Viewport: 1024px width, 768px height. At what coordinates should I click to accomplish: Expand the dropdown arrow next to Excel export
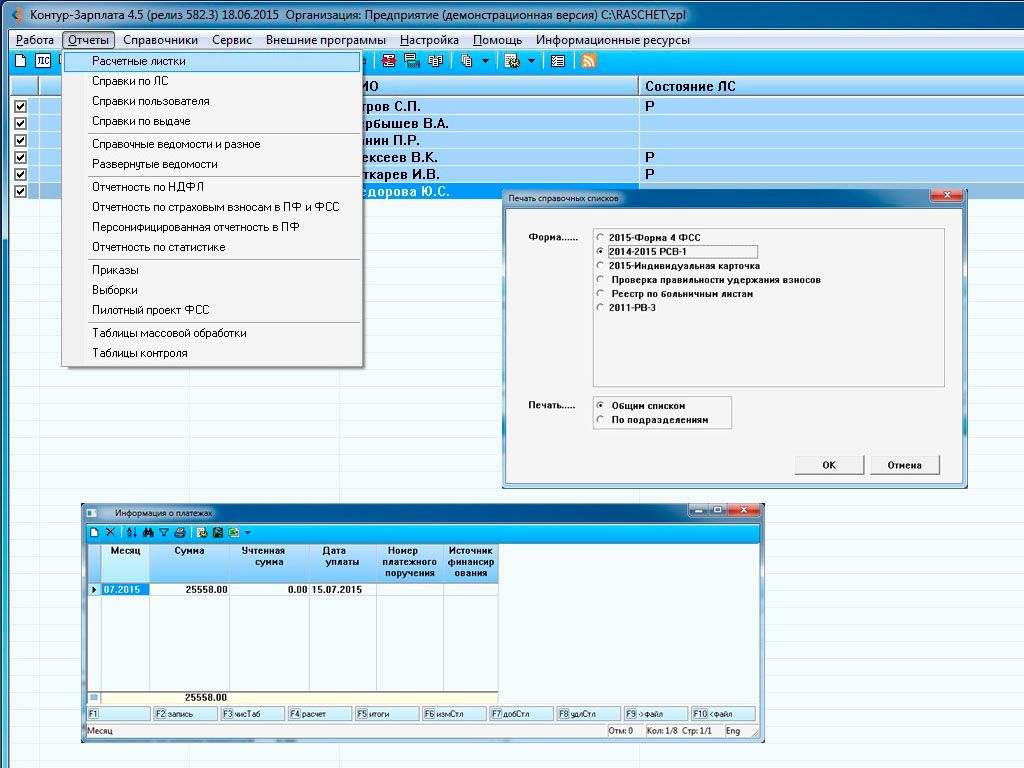(x=248, y=532)
